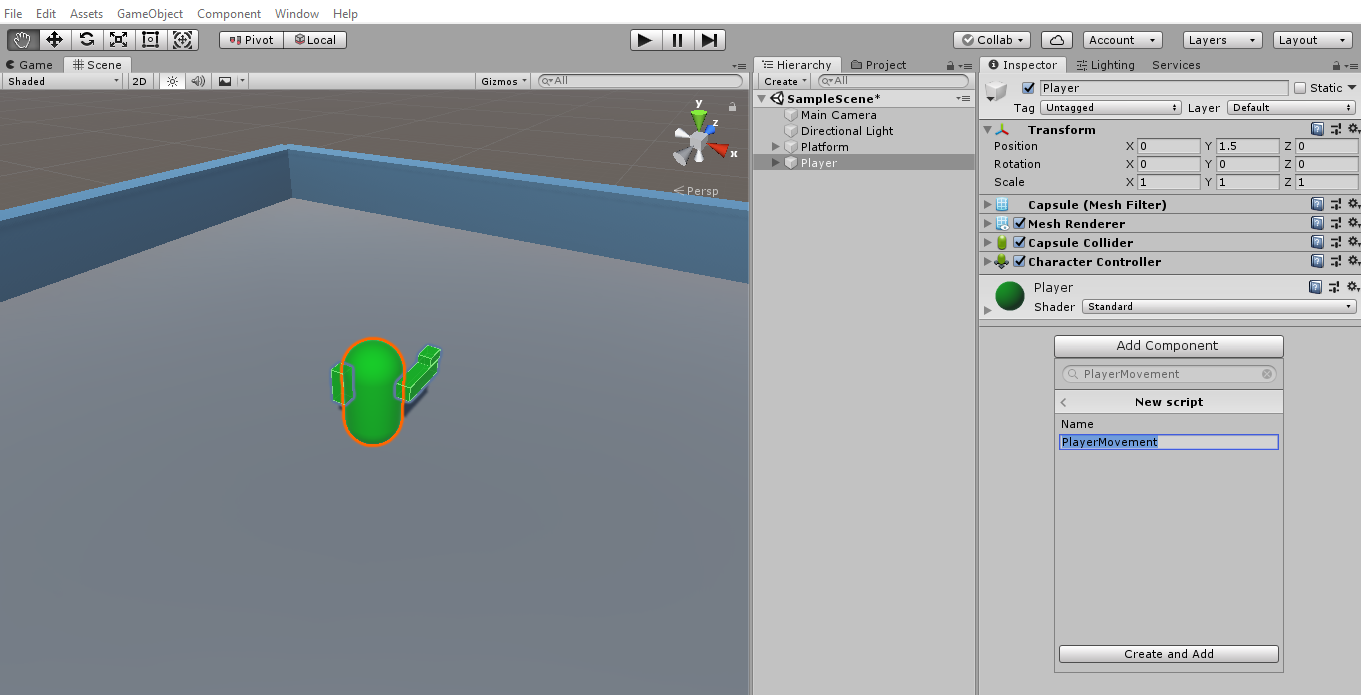Click the Step frame button
1361x695 pixels.
pos(711,39)
